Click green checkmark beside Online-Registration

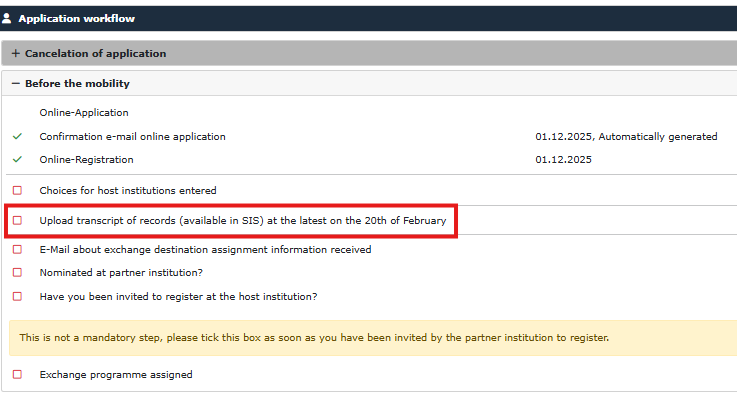point(17,160)
